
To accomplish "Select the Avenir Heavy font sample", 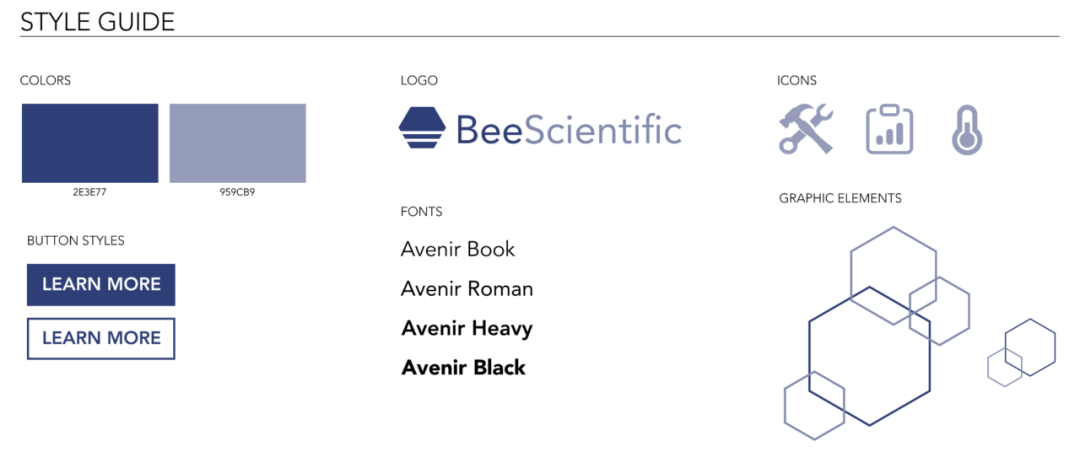I will coord(466,328).
